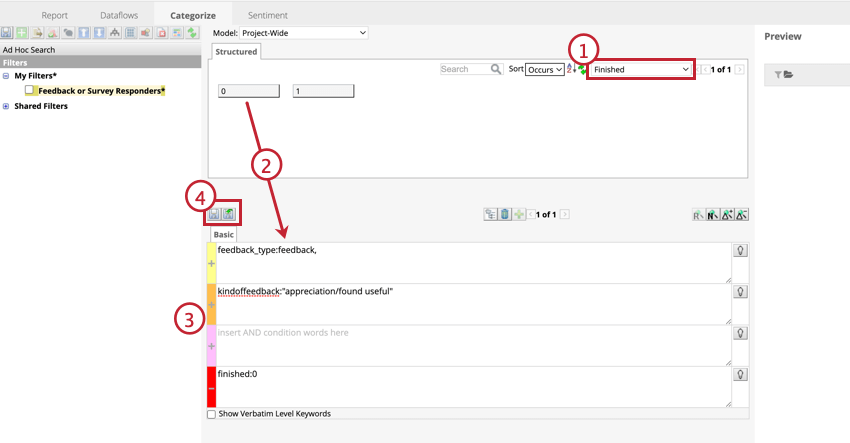Click the hierarchy tree toolbar icon
Screen dimensions: 850x443
click(115, 33)
